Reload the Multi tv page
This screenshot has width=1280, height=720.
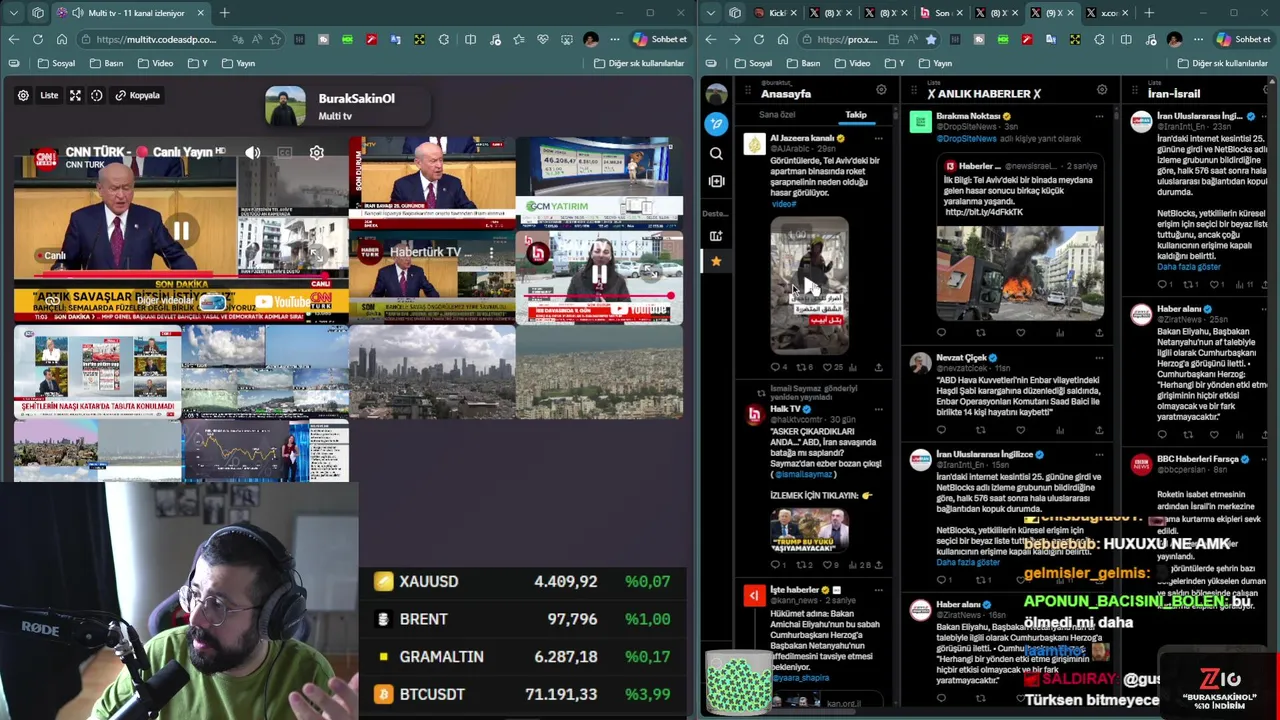click(38, 39)
